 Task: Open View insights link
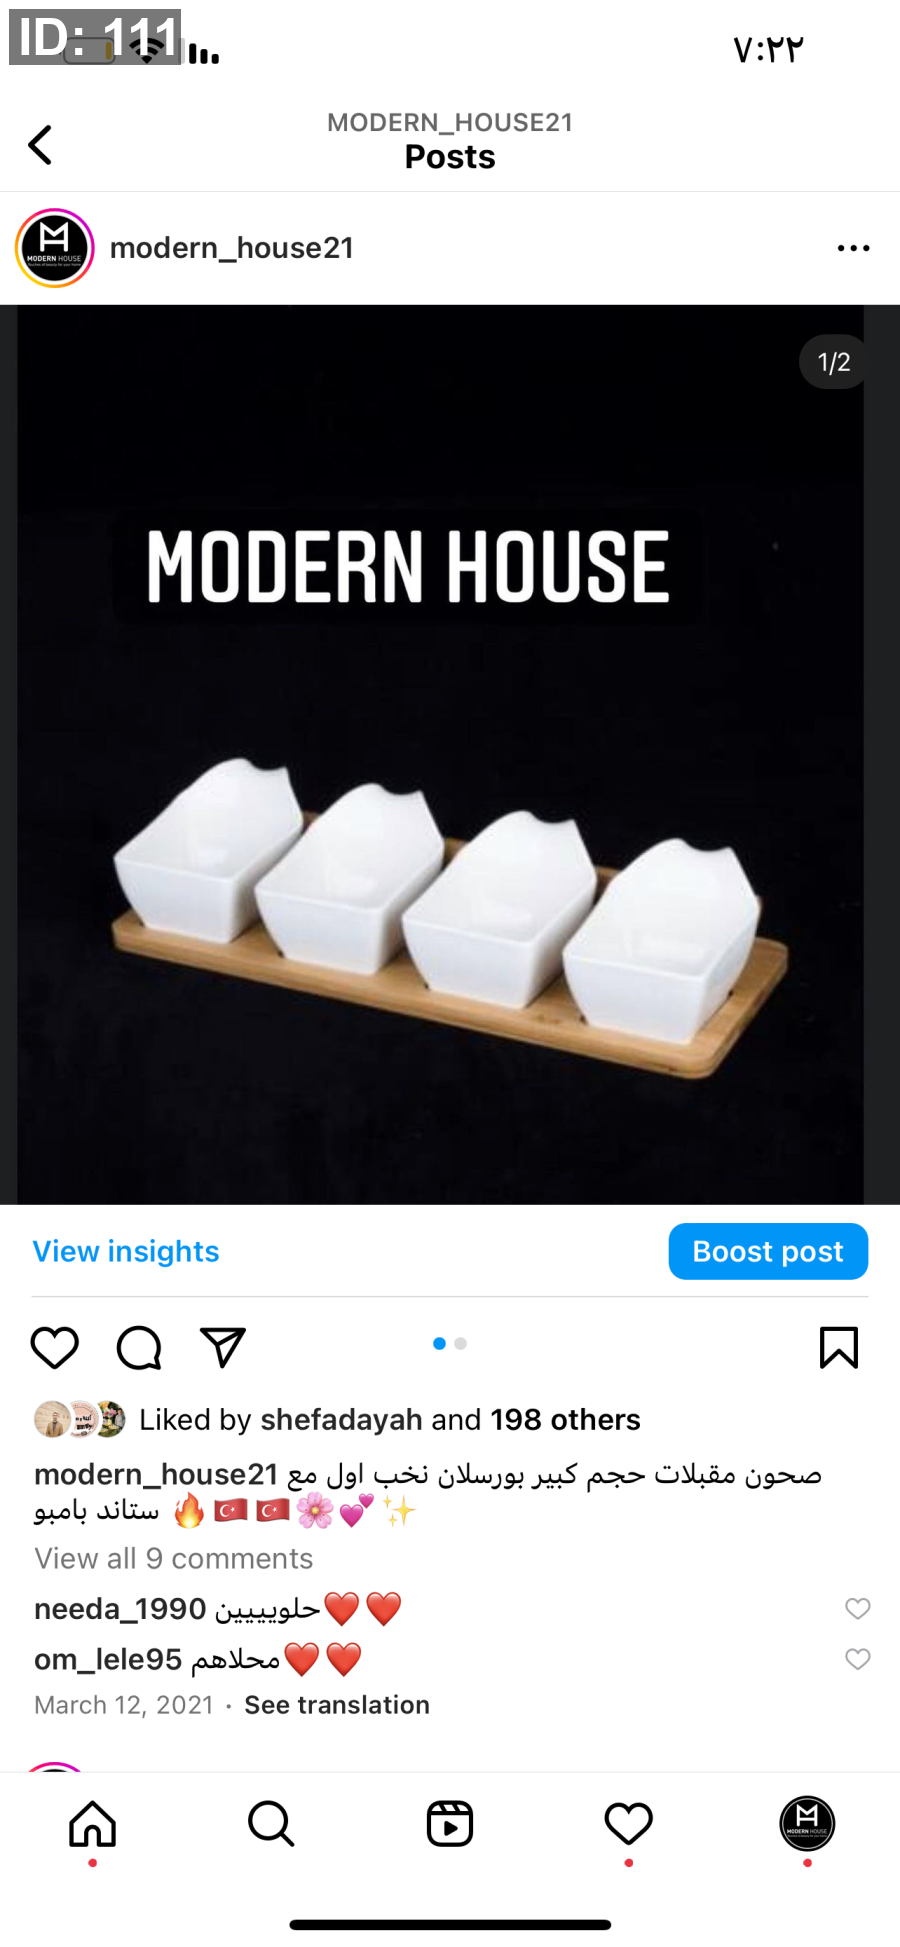(126, 1251)
